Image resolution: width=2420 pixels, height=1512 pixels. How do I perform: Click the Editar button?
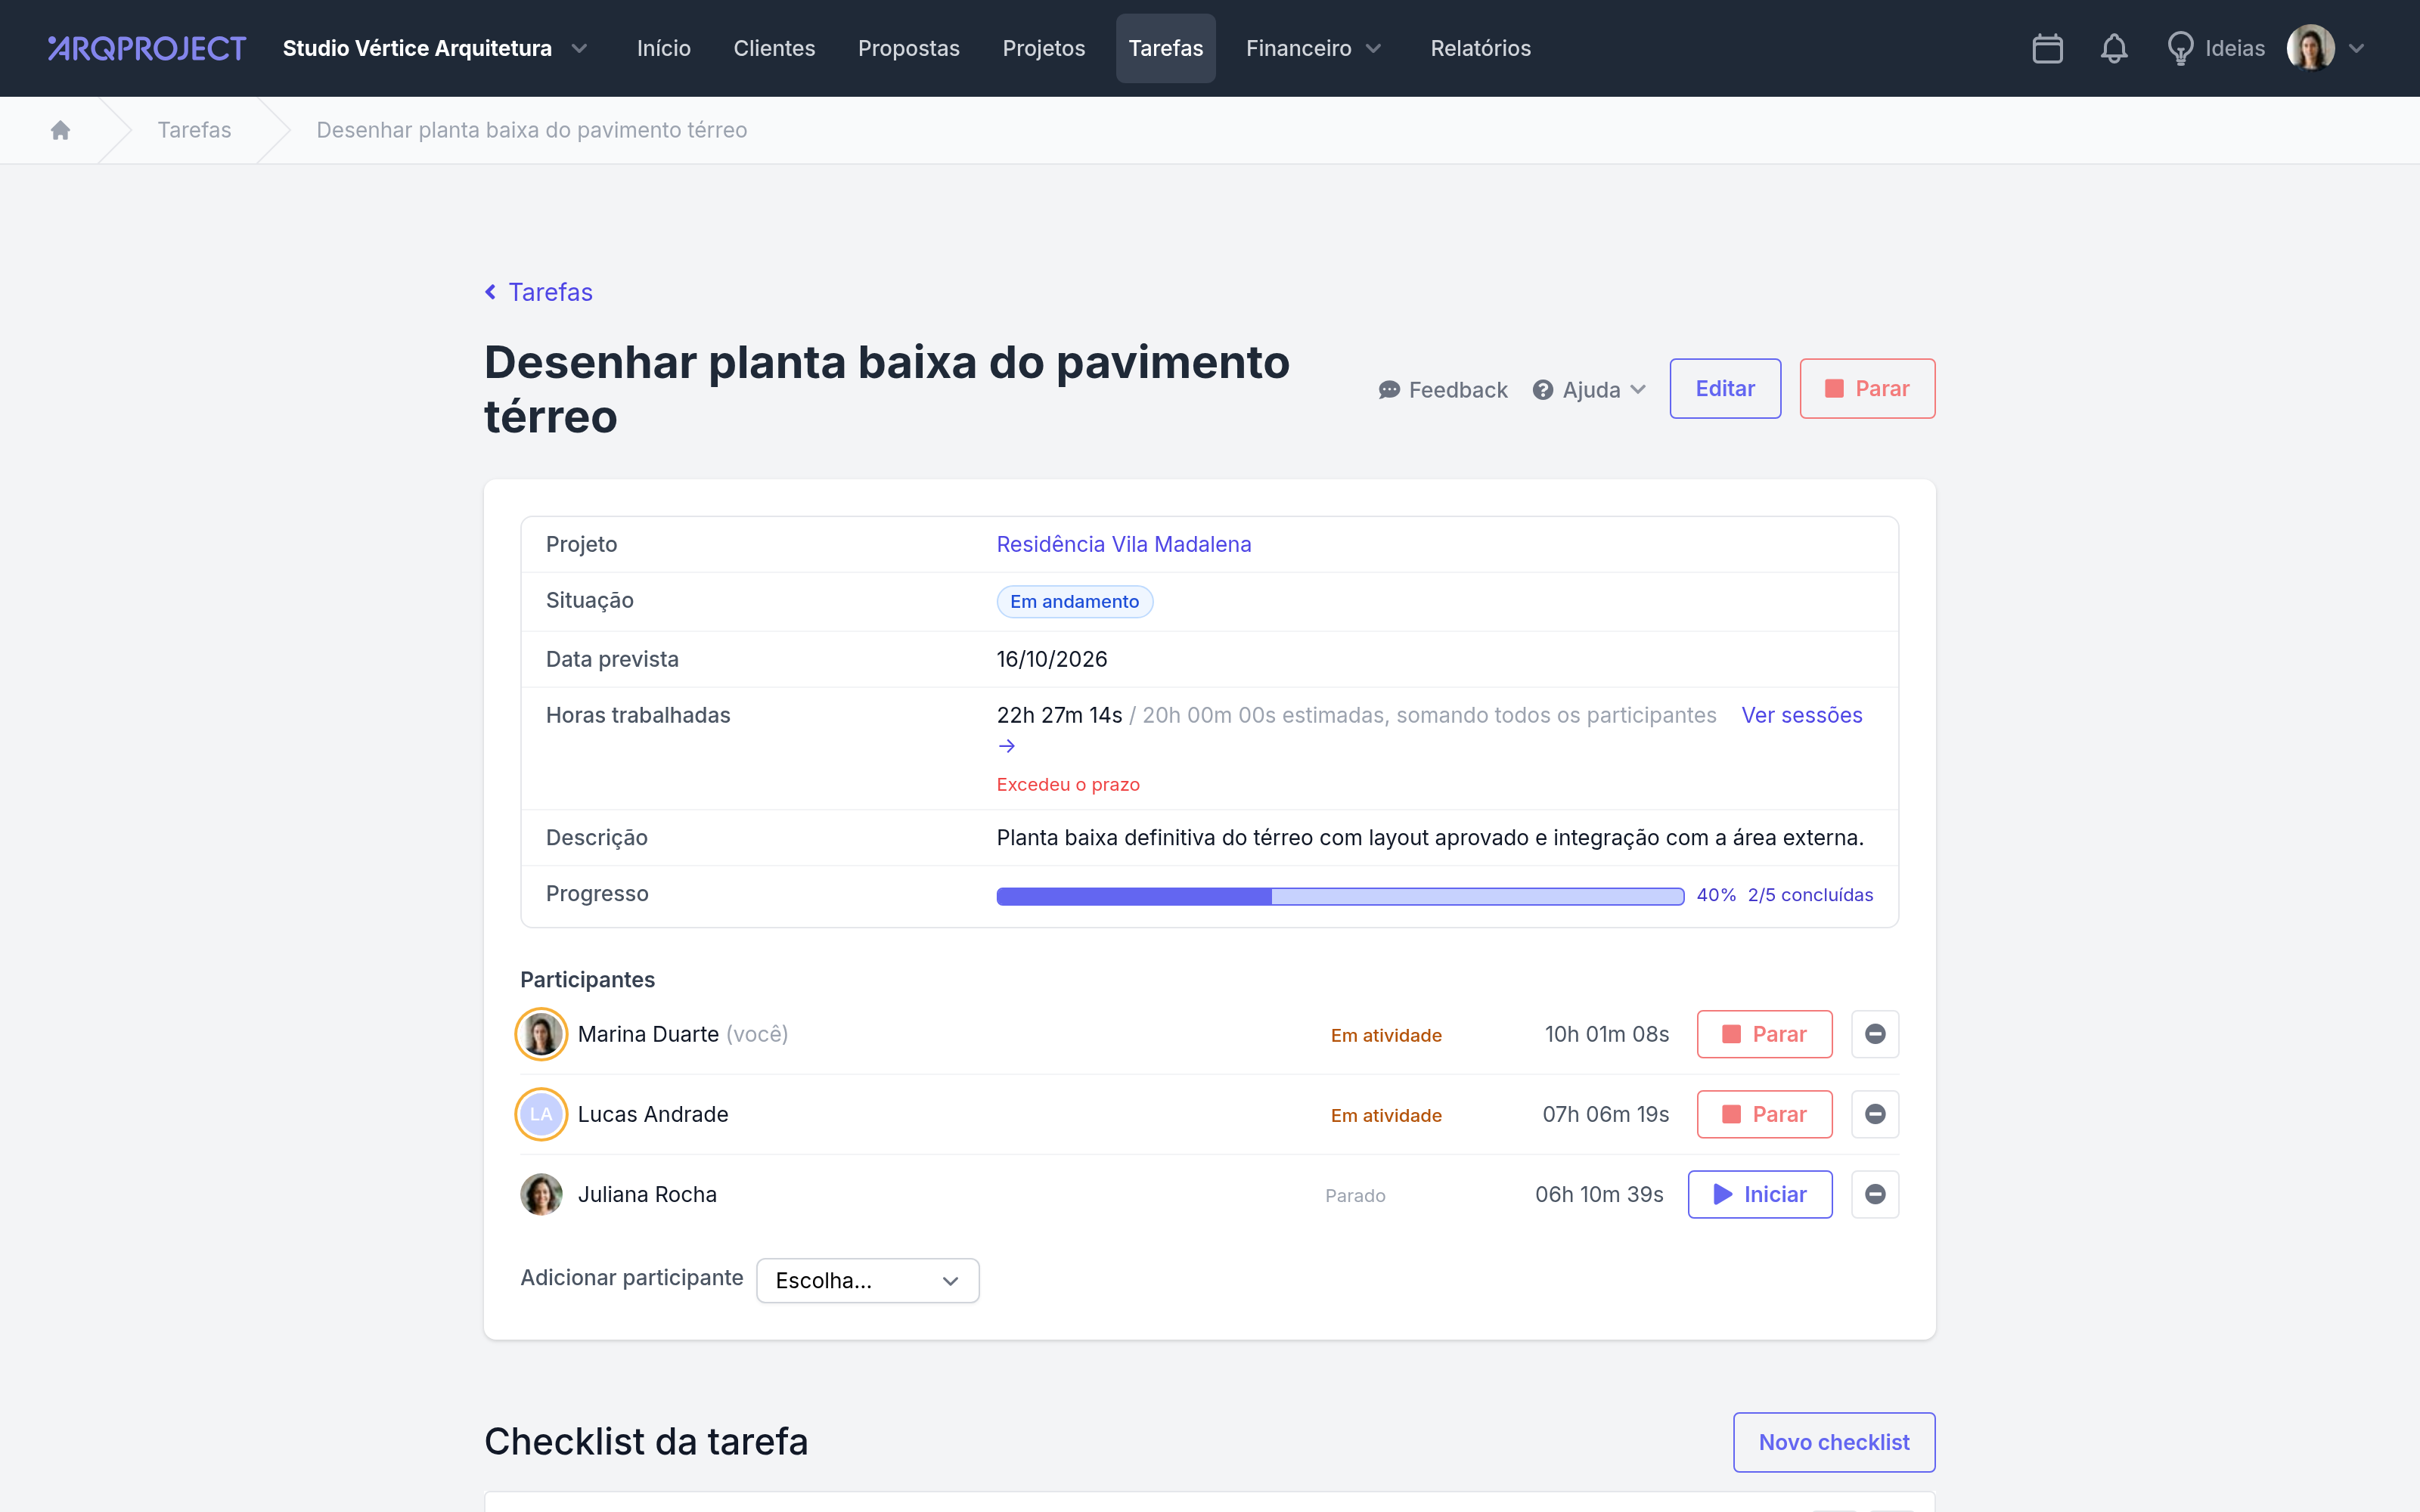click(1725, 389)
